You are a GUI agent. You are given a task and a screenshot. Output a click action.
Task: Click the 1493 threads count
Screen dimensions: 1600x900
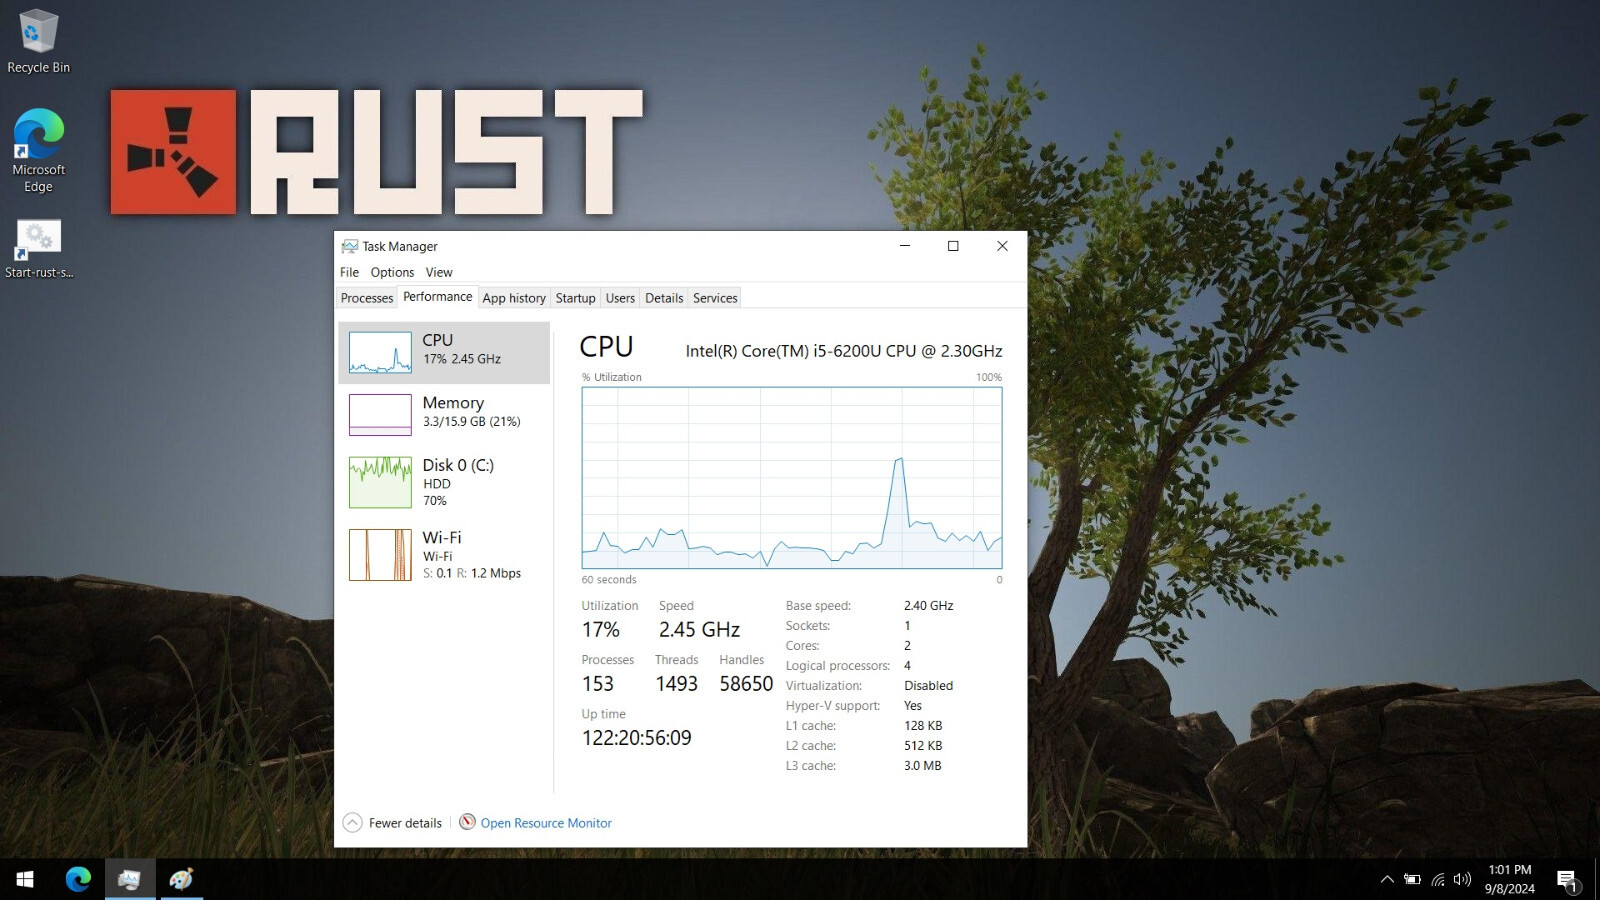677,684
